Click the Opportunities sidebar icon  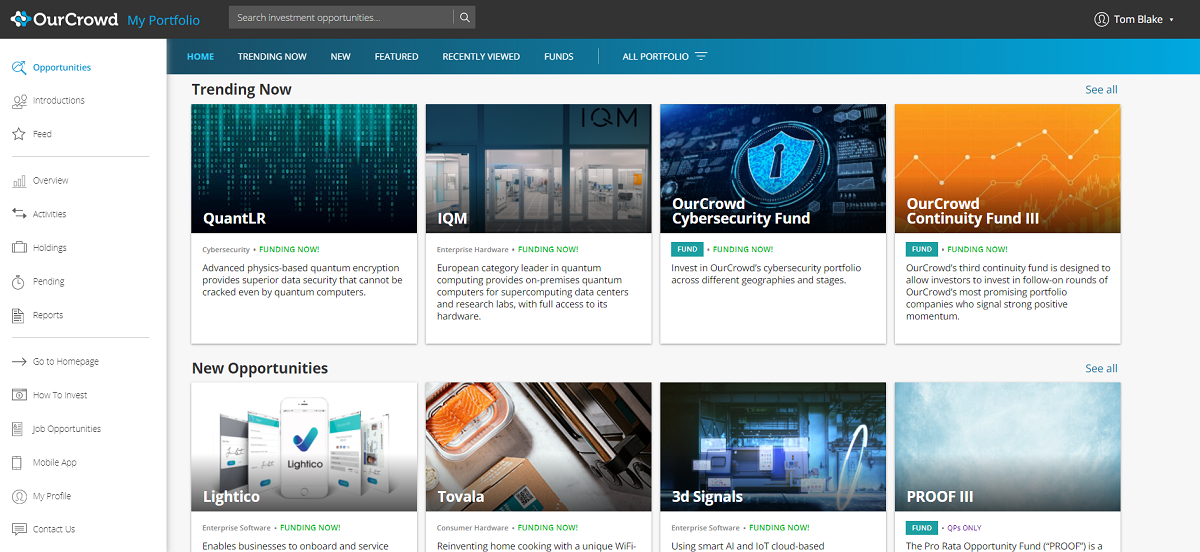19,68
